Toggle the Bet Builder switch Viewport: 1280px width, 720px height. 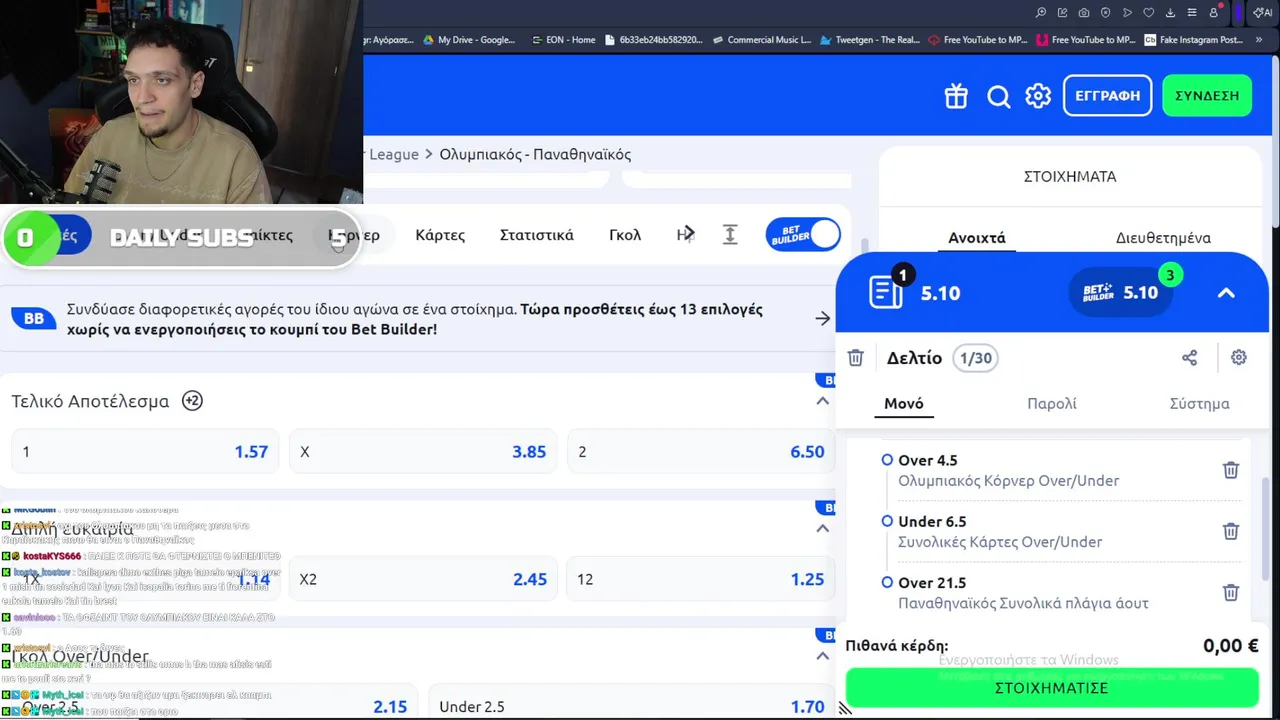tap(803, 234)
